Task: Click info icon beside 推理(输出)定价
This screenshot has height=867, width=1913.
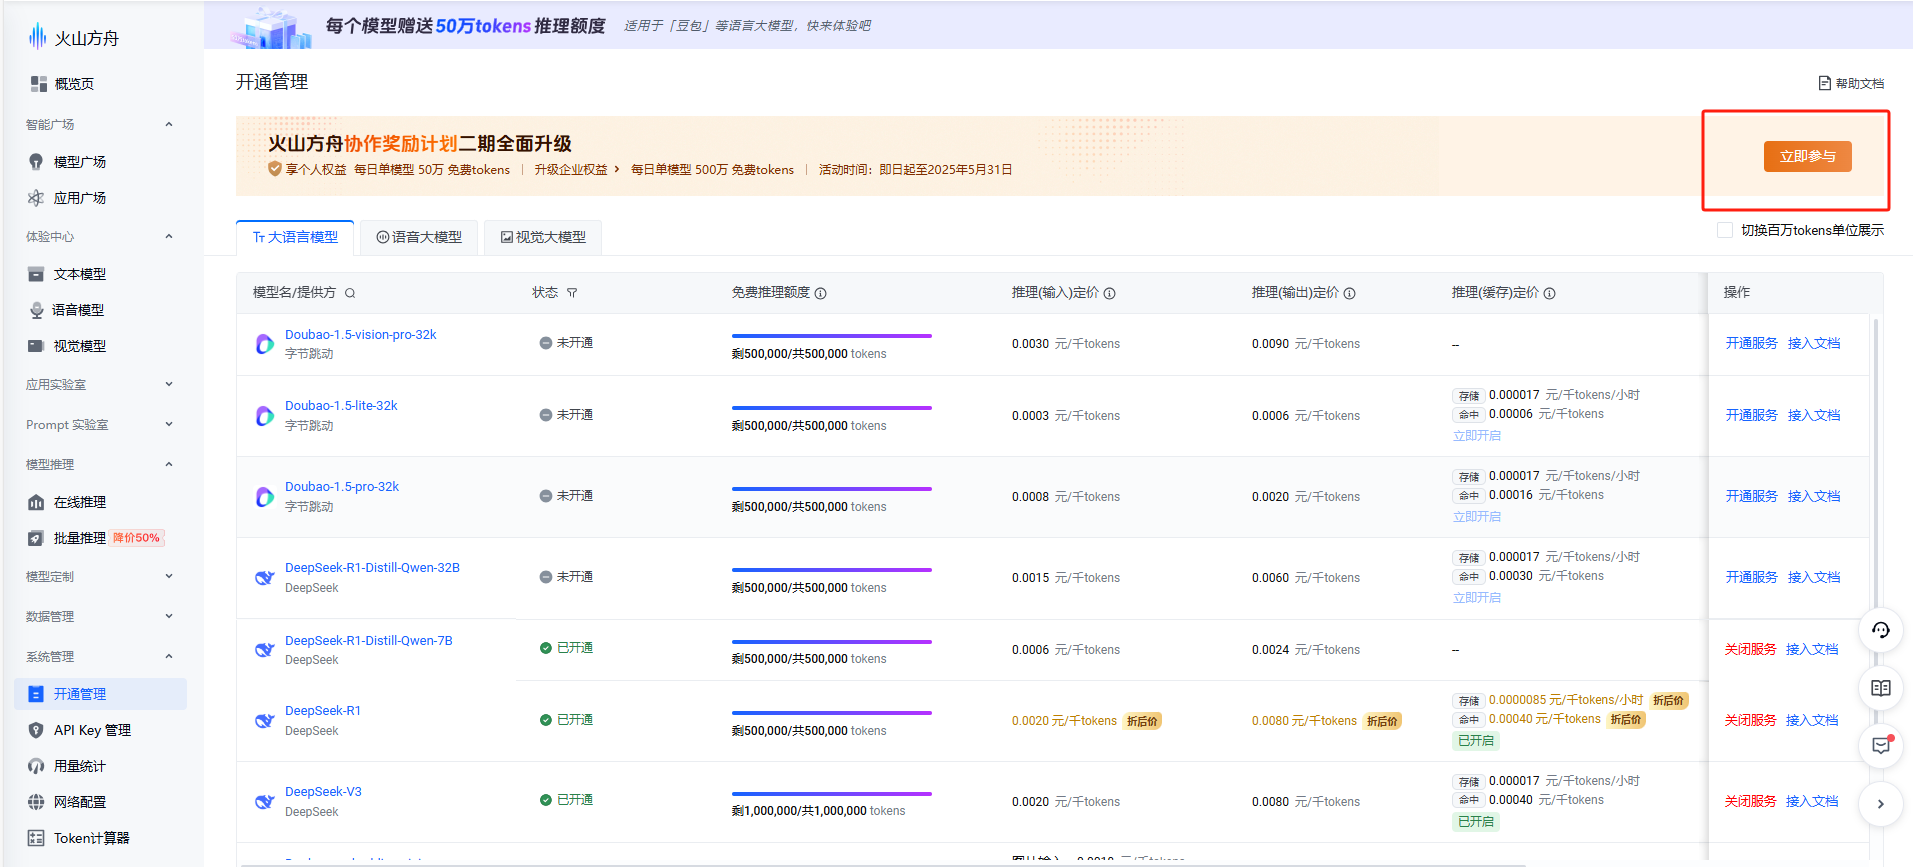Action: (x=1350, y=293)
